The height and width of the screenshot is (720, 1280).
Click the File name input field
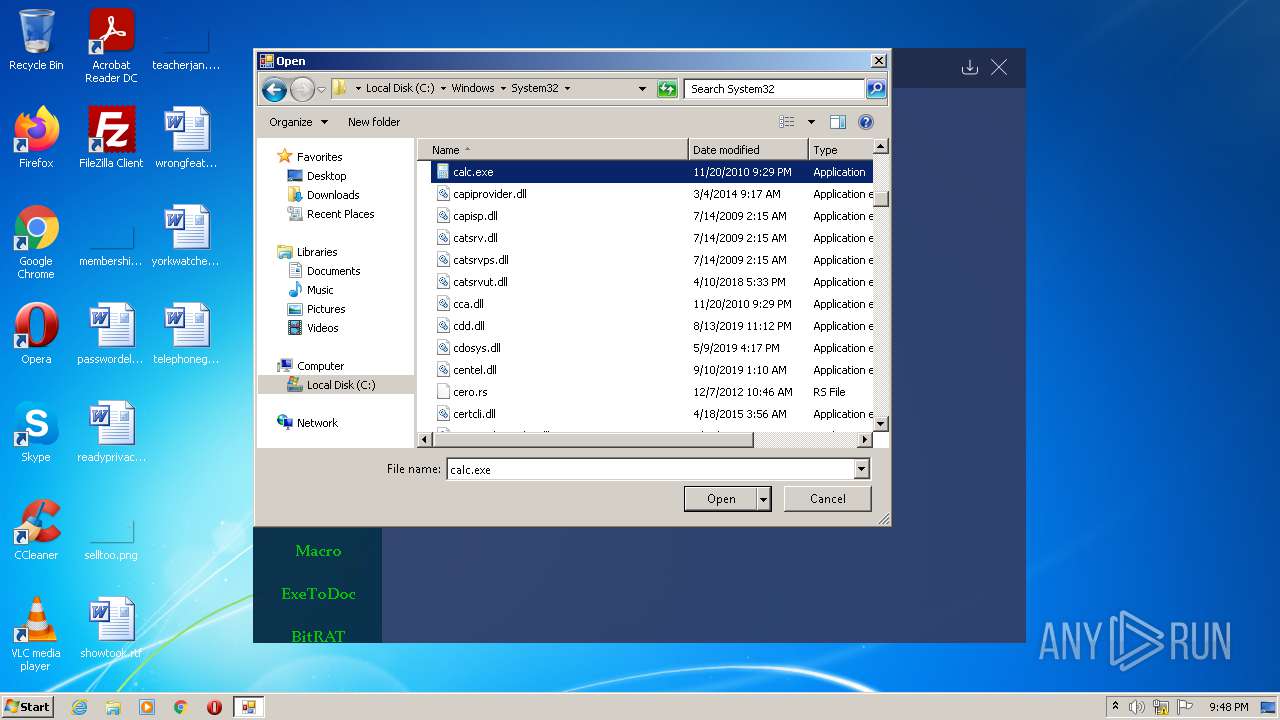click(650, 469)
